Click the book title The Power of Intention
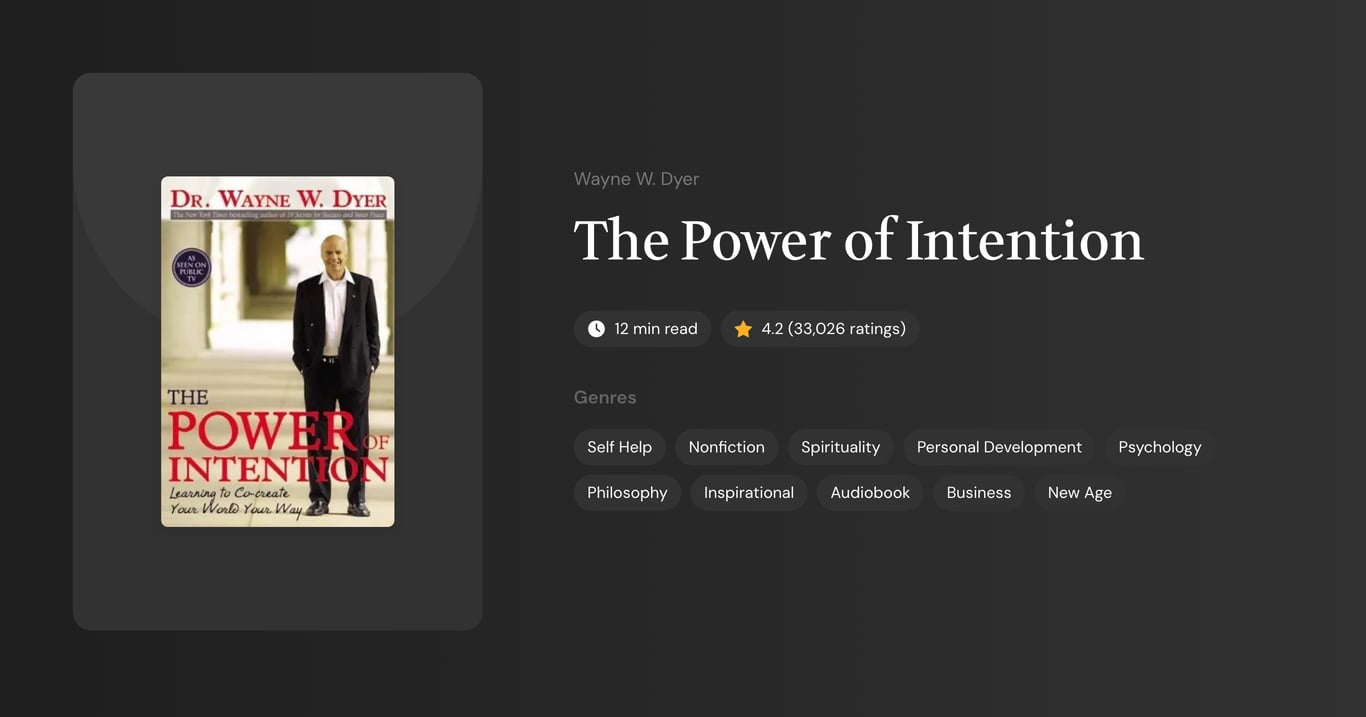This screenshot has height=717, width=1366. coord(858,240)
